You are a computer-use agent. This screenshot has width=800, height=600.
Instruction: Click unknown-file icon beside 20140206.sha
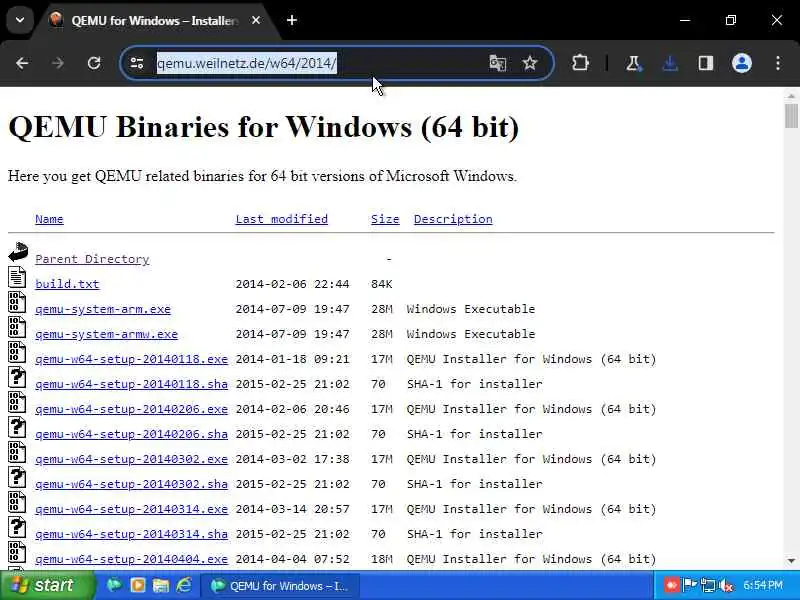click(17, 427)
